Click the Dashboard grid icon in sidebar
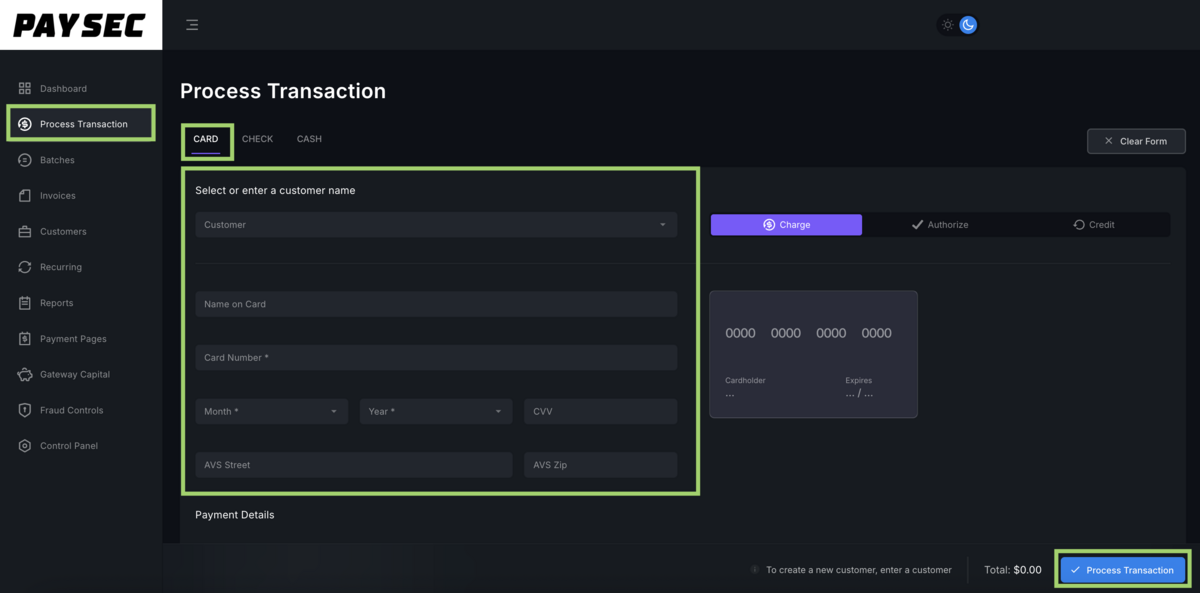Image resolution: width=1200 pixels, height=593 pixels. [x=25, y=88]
